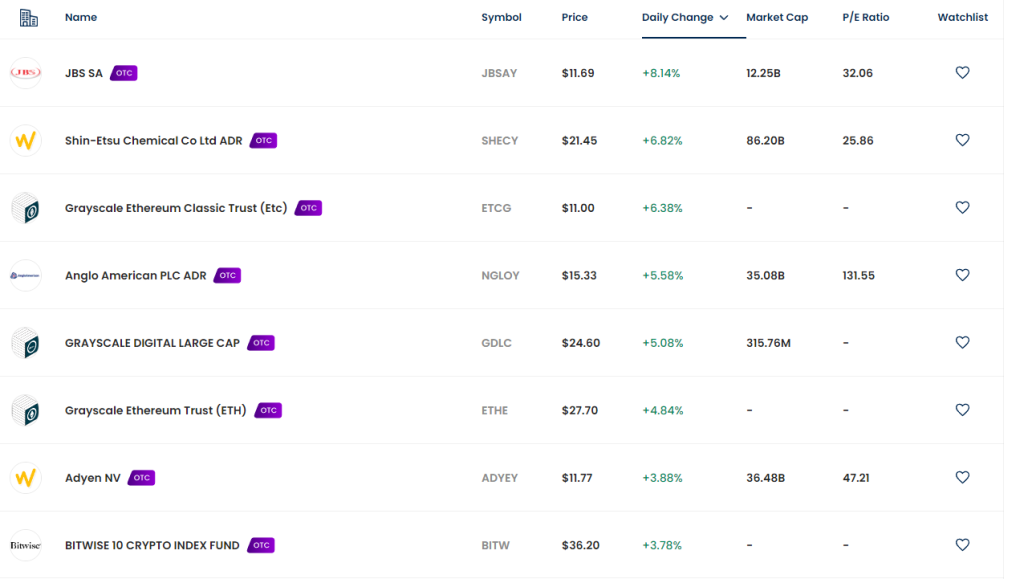Open the Anglo American PLC logo
Screen dimensions: 1024x579
click(25, 275)
